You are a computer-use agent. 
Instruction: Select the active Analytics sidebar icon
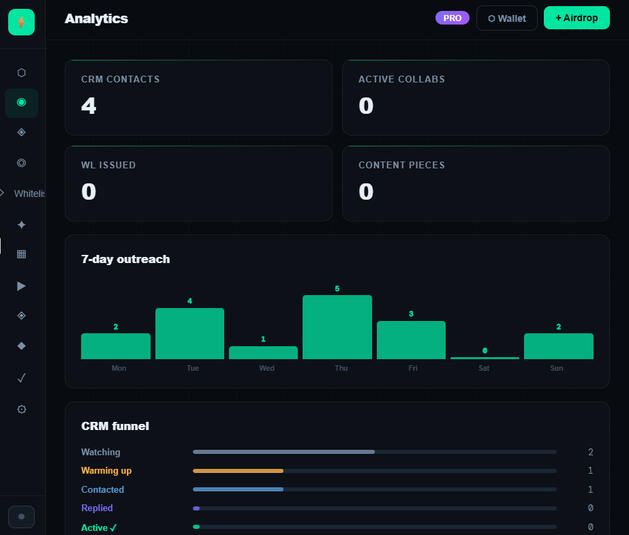click(x=21, y=102)
